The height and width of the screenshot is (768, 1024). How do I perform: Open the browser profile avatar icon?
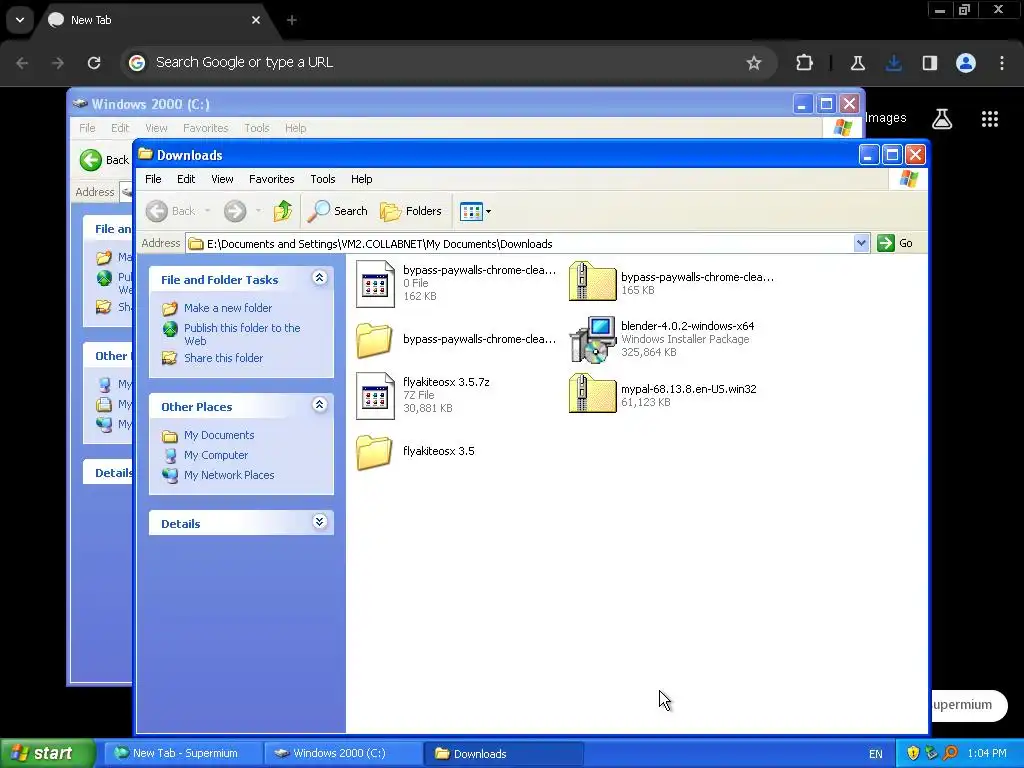(x=966, y=63)
